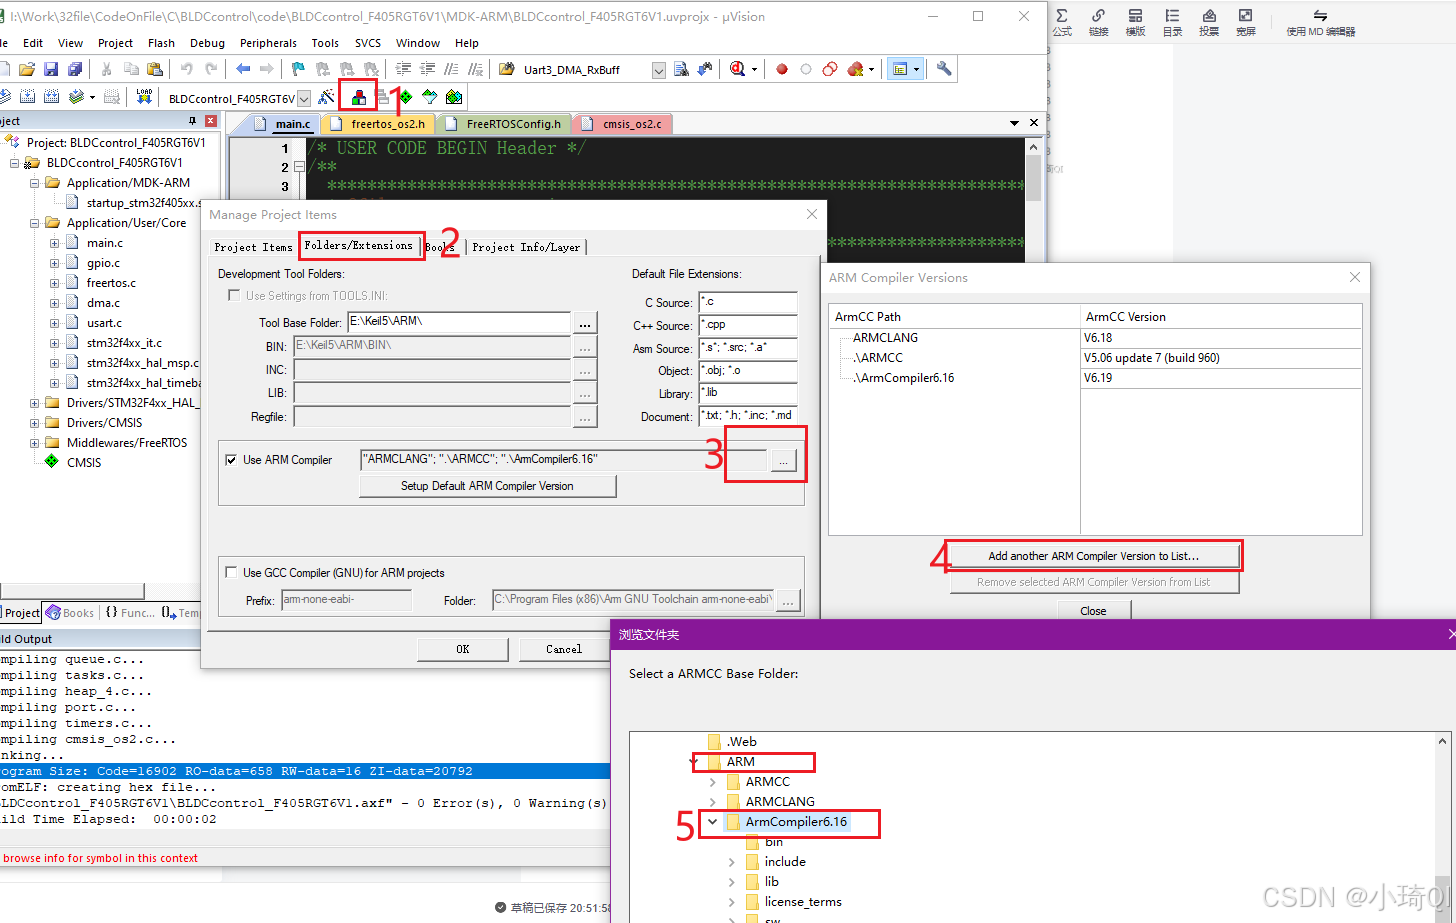Click the Save All icon

75,69
